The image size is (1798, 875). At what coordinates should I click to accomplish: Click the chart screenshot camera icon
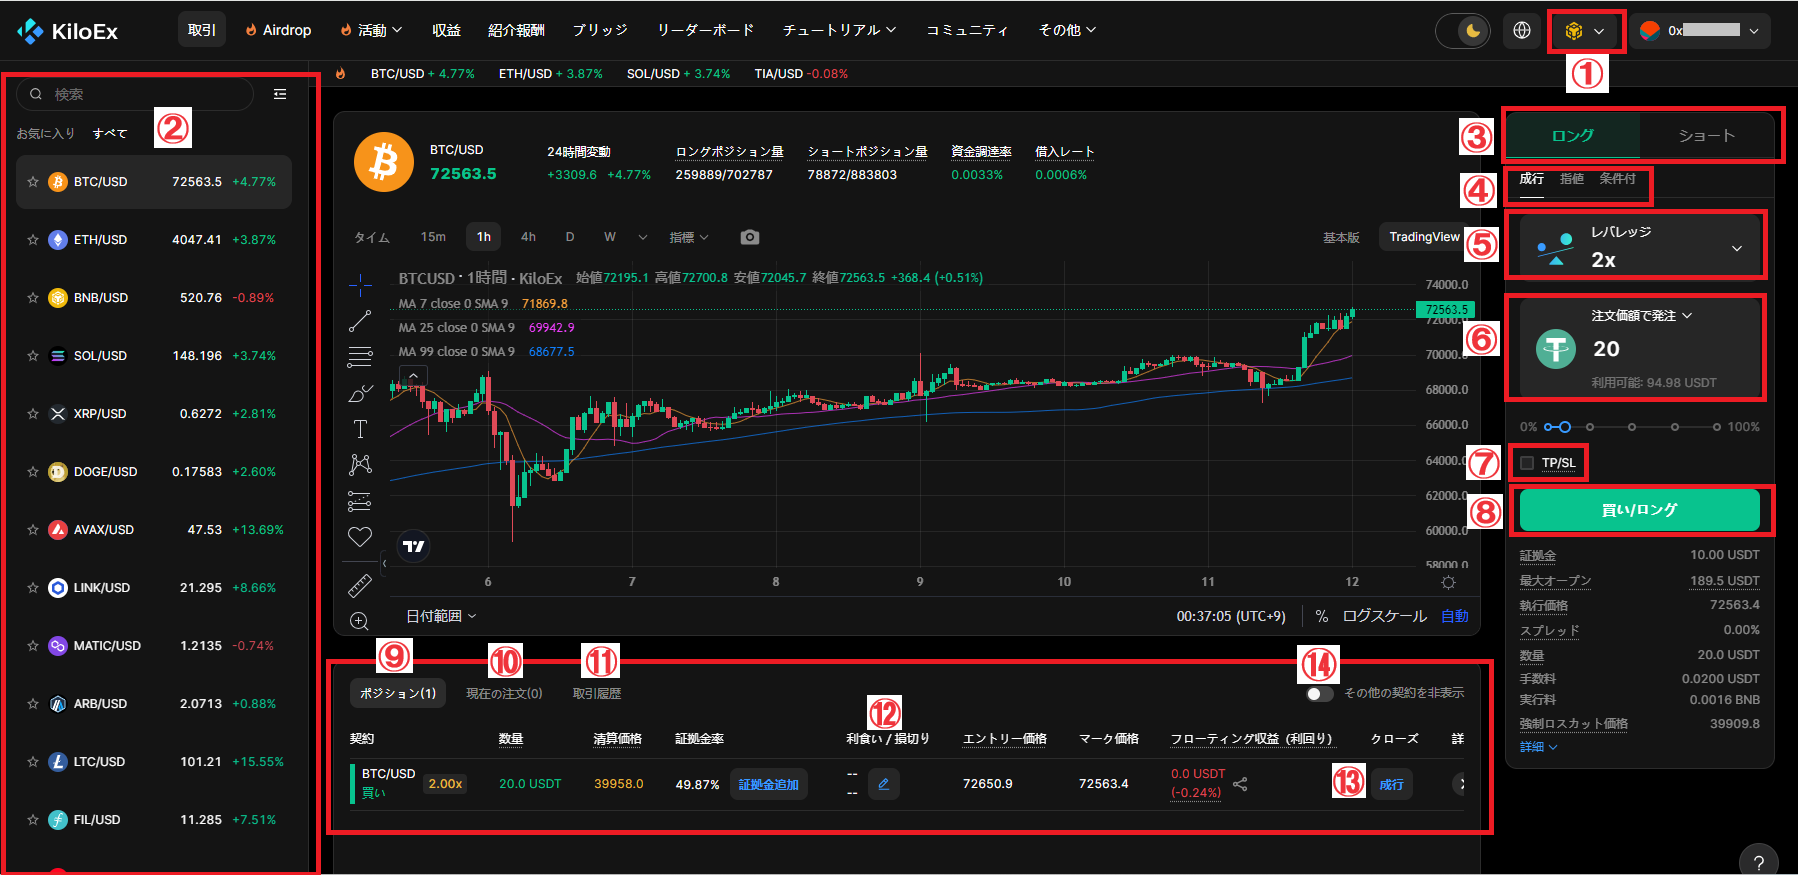pos(749,237)
